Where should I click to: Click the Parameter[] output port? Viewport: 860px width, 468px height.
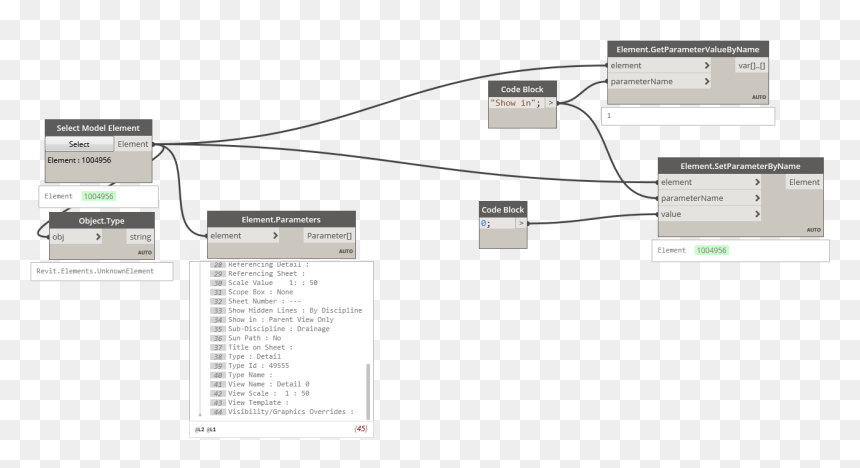tap(329, 236)
